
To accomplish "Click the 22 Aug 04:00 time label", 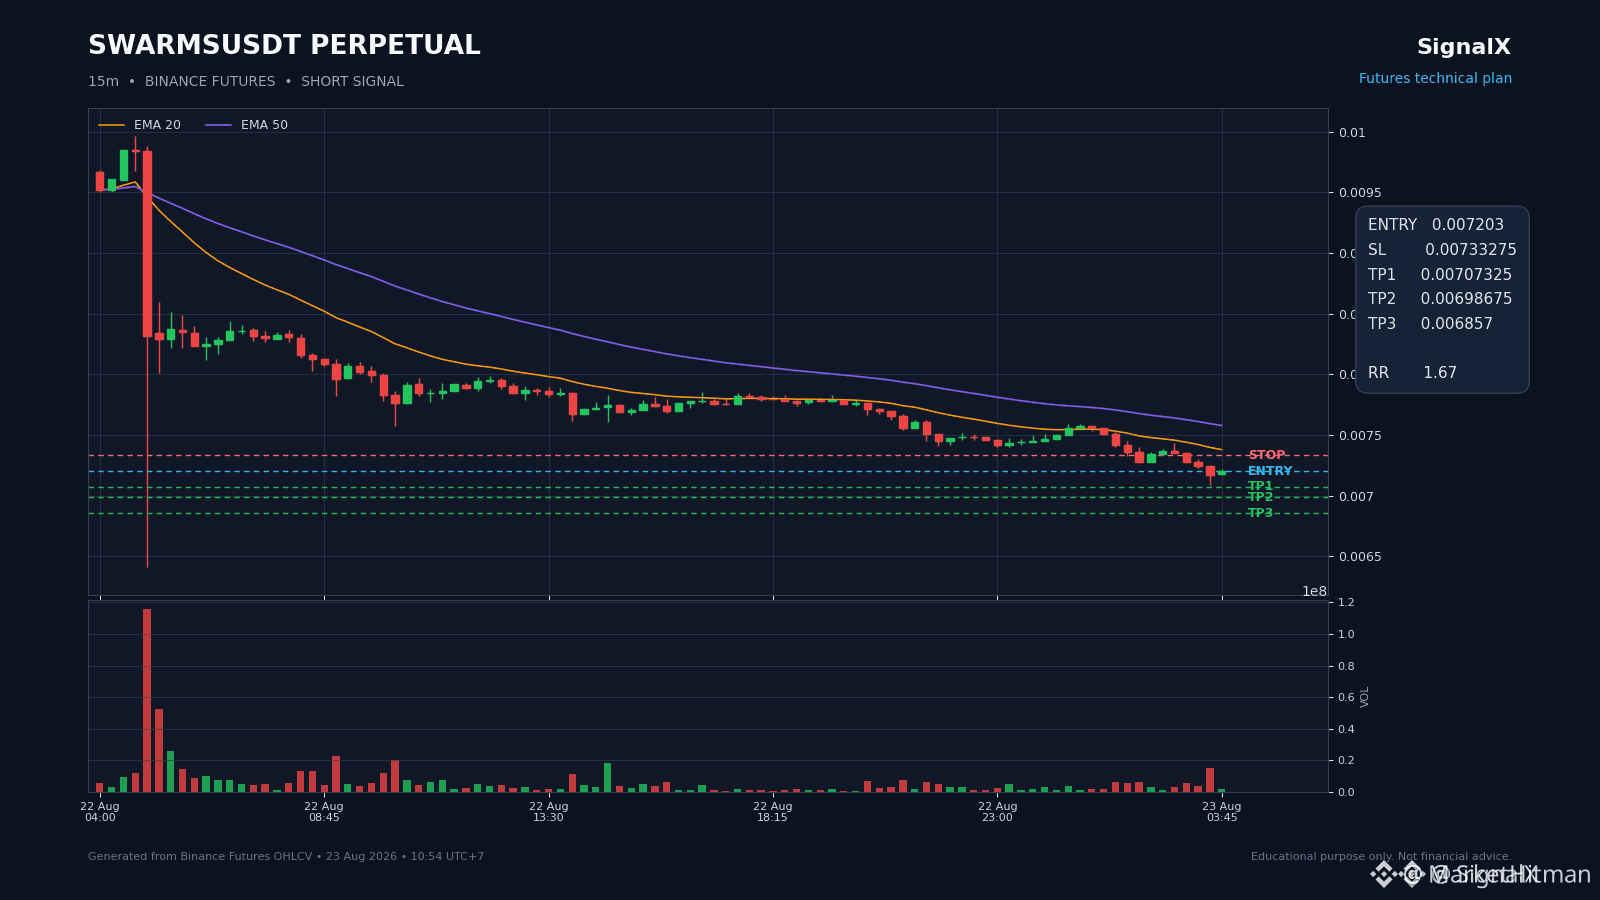I will tap(100, 812).
